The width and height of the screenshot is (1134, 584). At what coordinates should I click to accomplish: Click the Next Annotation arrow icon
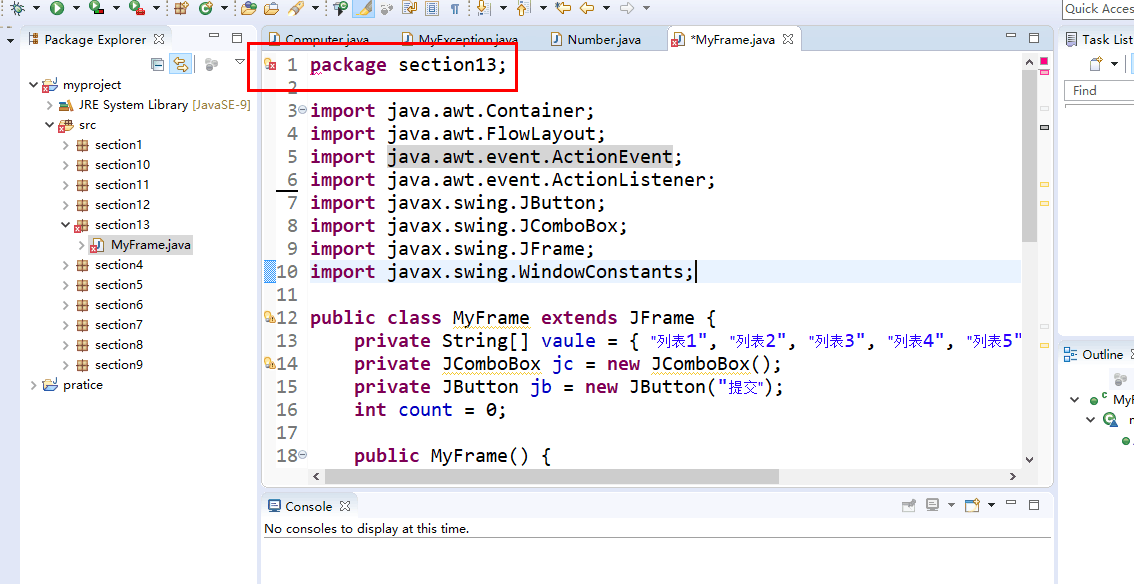click(483, 8)
